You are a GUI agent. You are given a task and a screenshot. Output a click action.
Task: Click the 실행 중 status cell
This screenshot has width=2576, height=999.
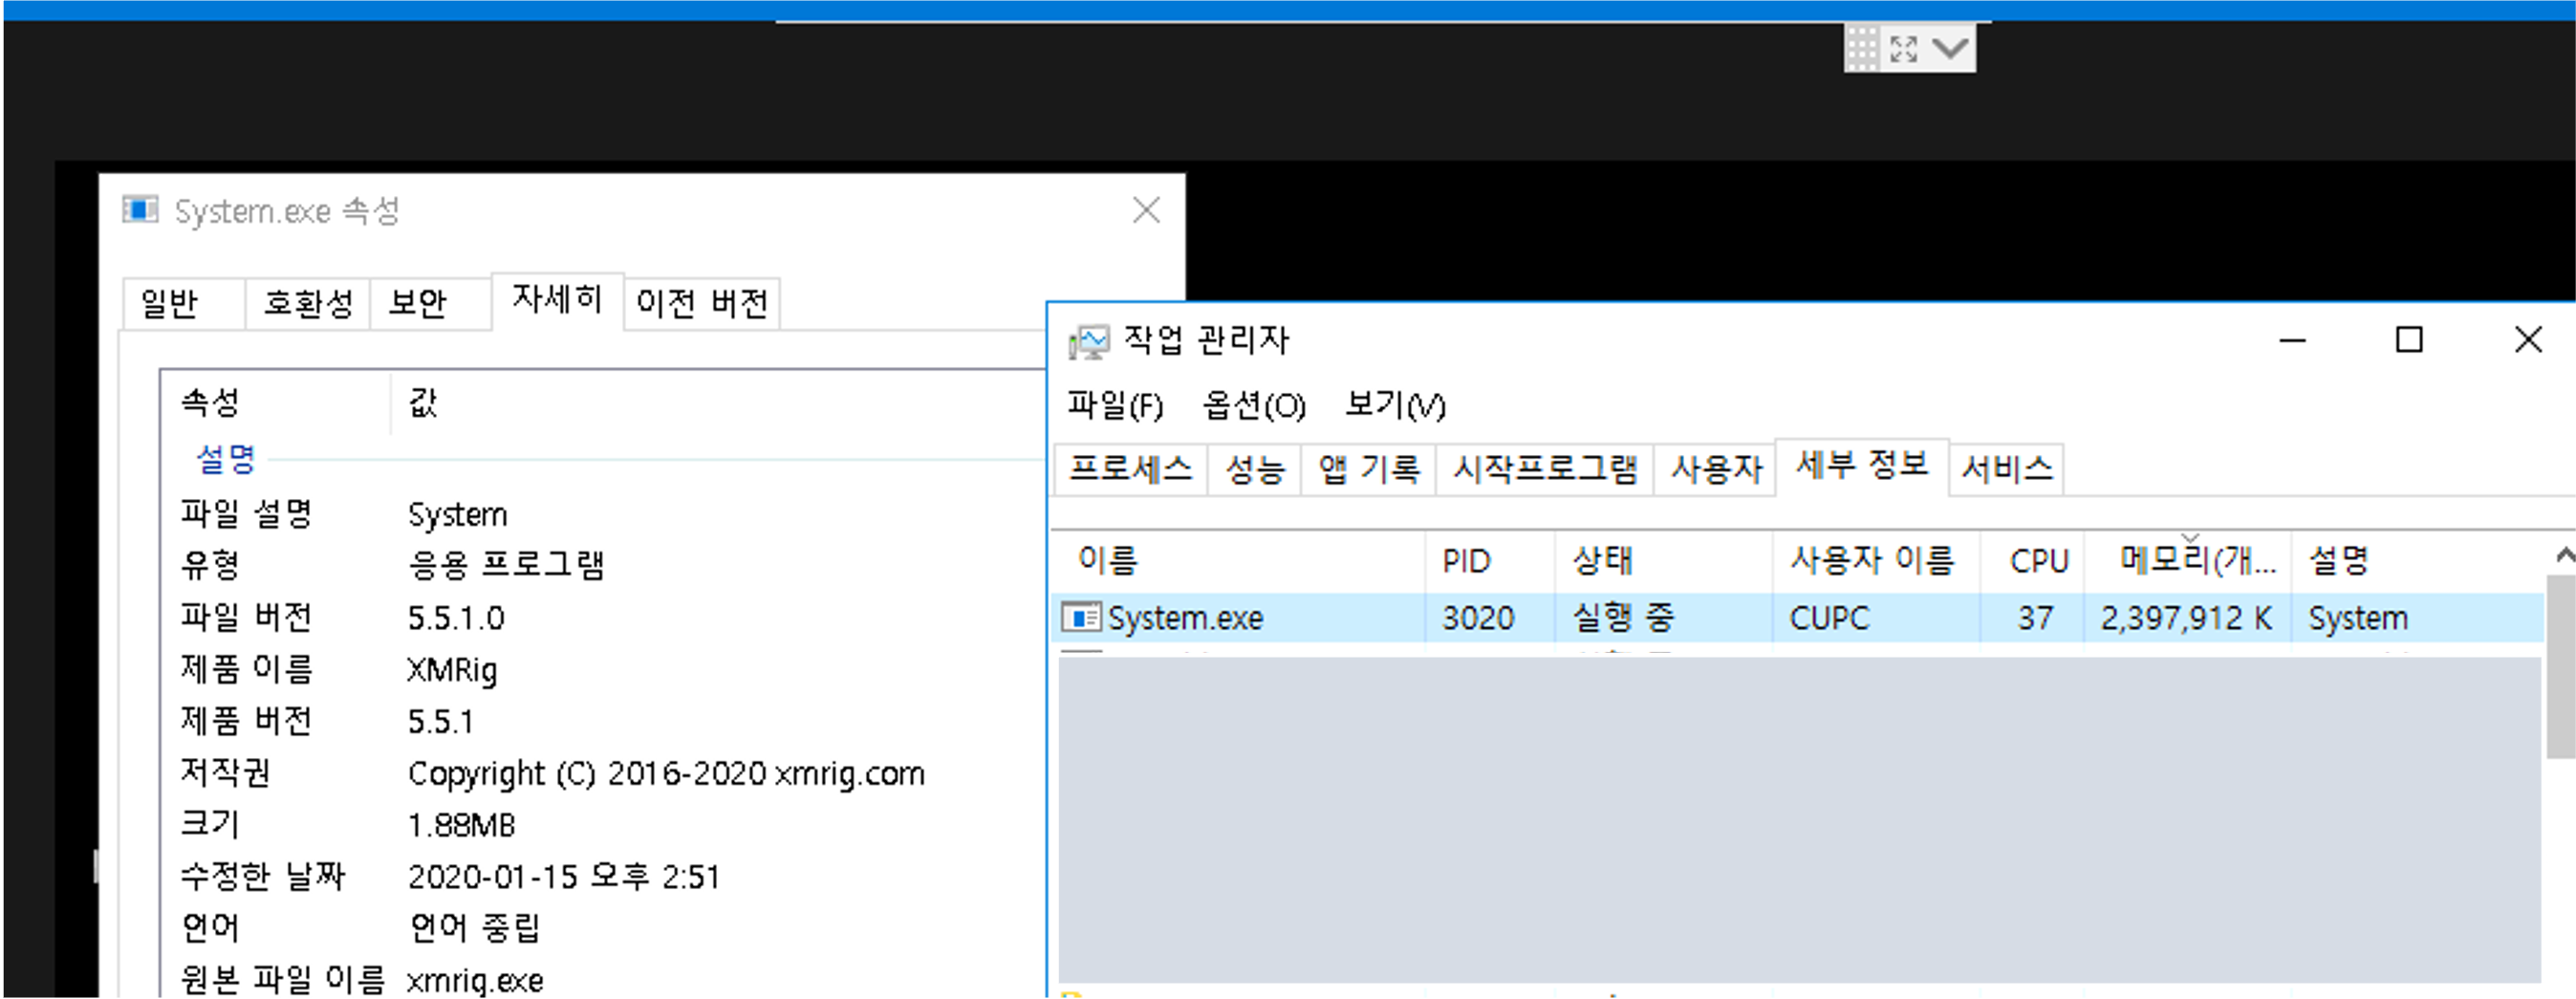tap(1623, 618)
